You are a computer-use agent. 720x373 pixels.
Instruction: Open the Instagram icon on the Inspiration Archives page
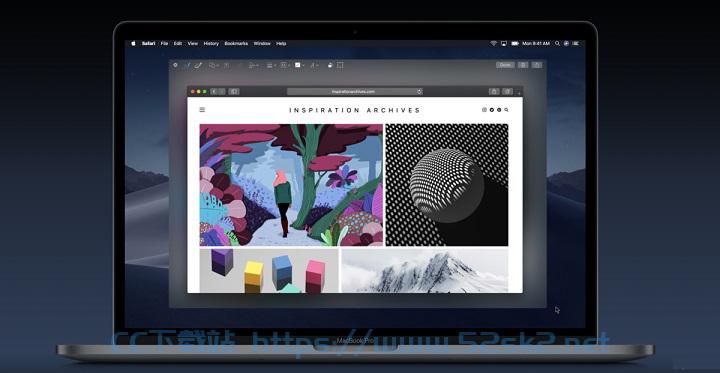coord(484,110)
